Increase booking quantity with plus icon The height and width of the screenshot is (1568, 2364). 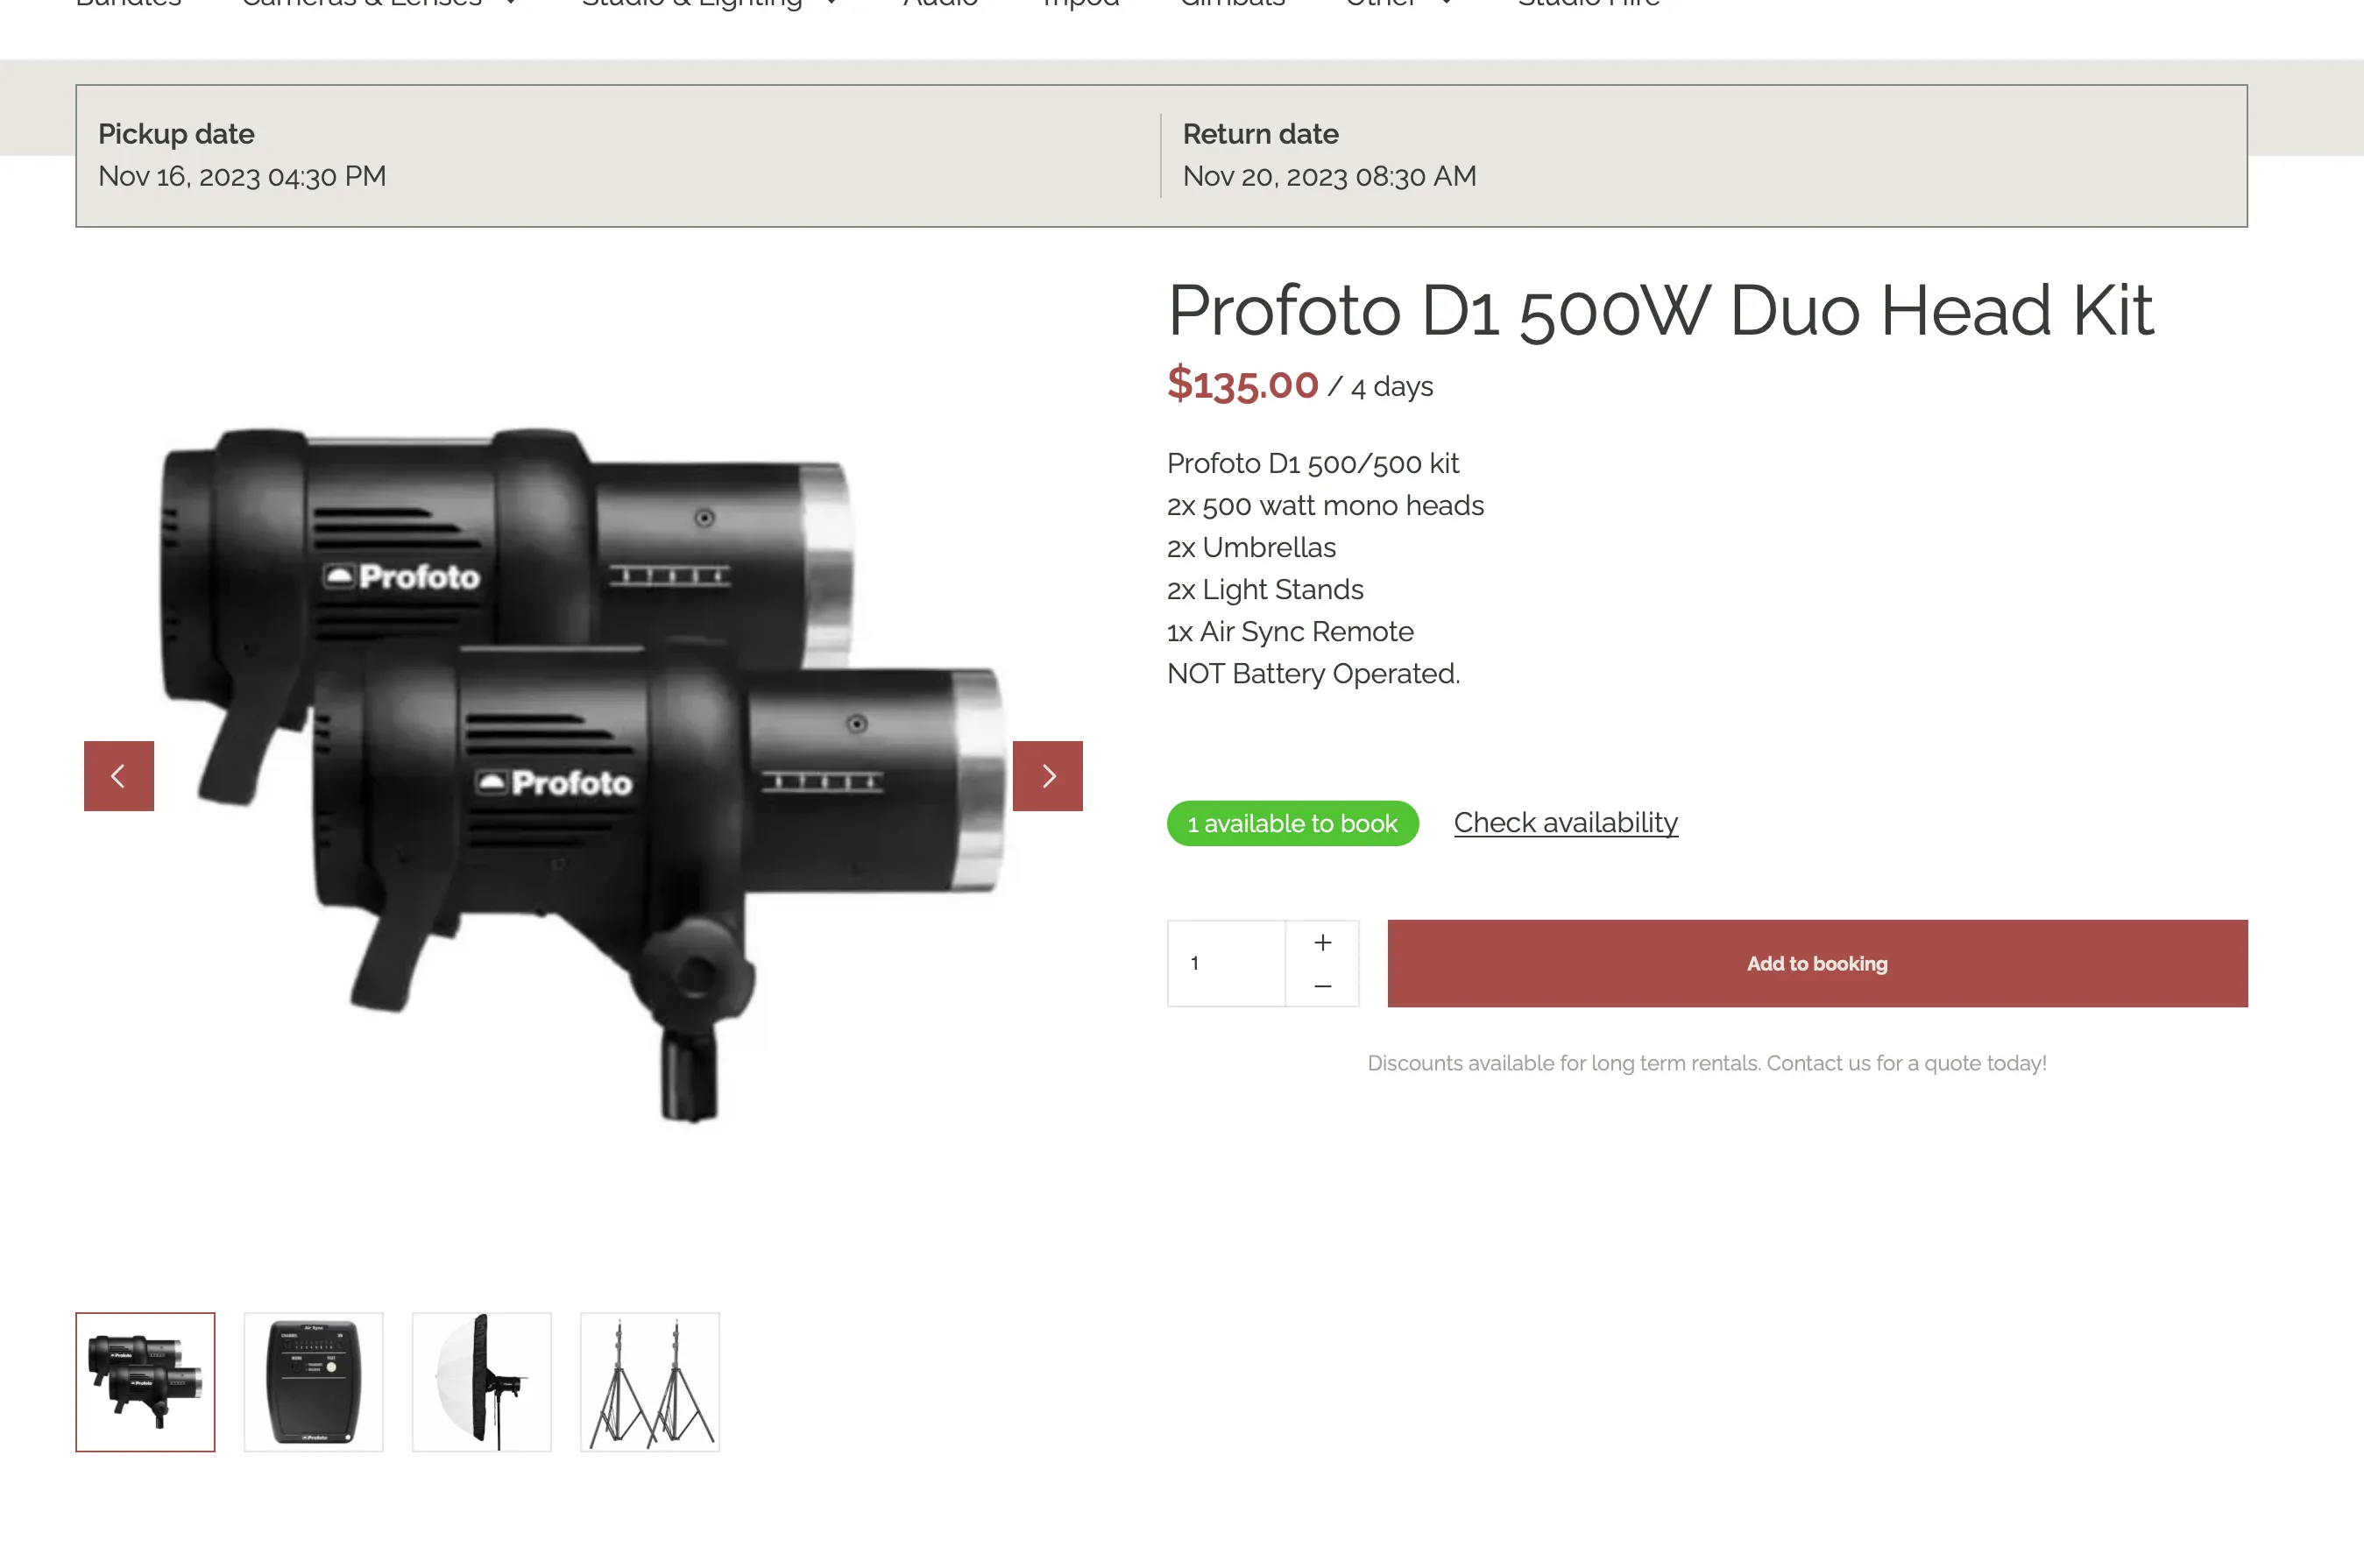tap(1322, 942)
